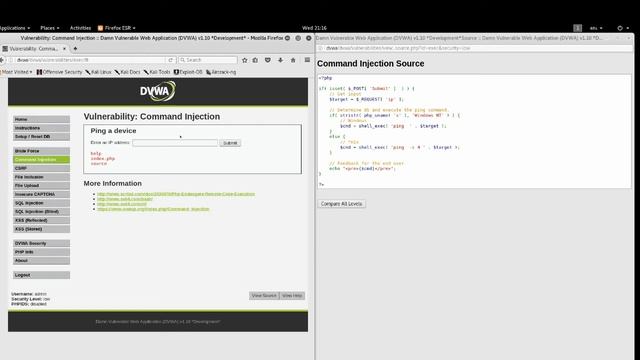Open XSS (Stored) in DVWA sidebar
The image size is (640, 360).
point(41,229)
